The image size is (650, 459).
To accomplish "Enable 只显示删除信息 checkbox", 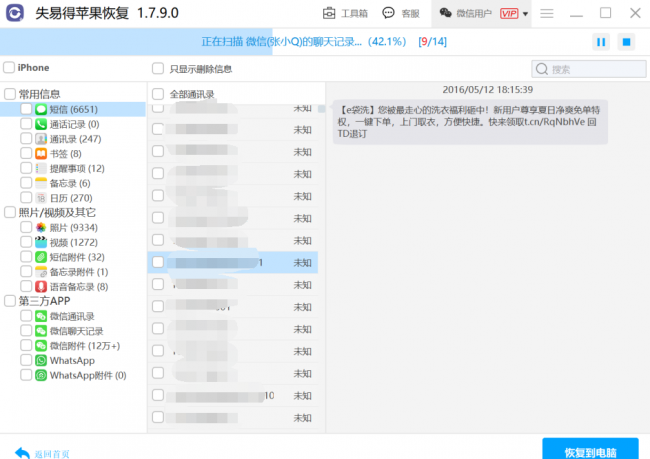I will point(158,68).
